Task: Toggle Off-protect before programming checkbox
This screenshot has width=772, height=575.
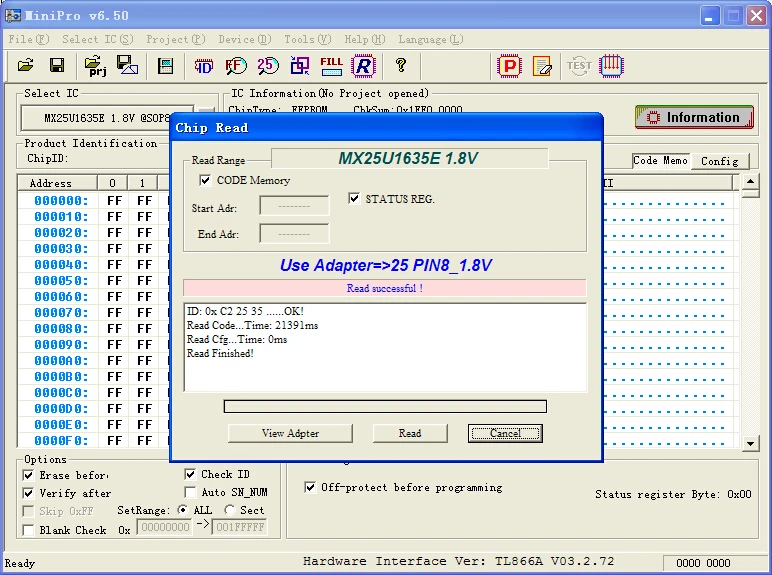Action: 310,487
